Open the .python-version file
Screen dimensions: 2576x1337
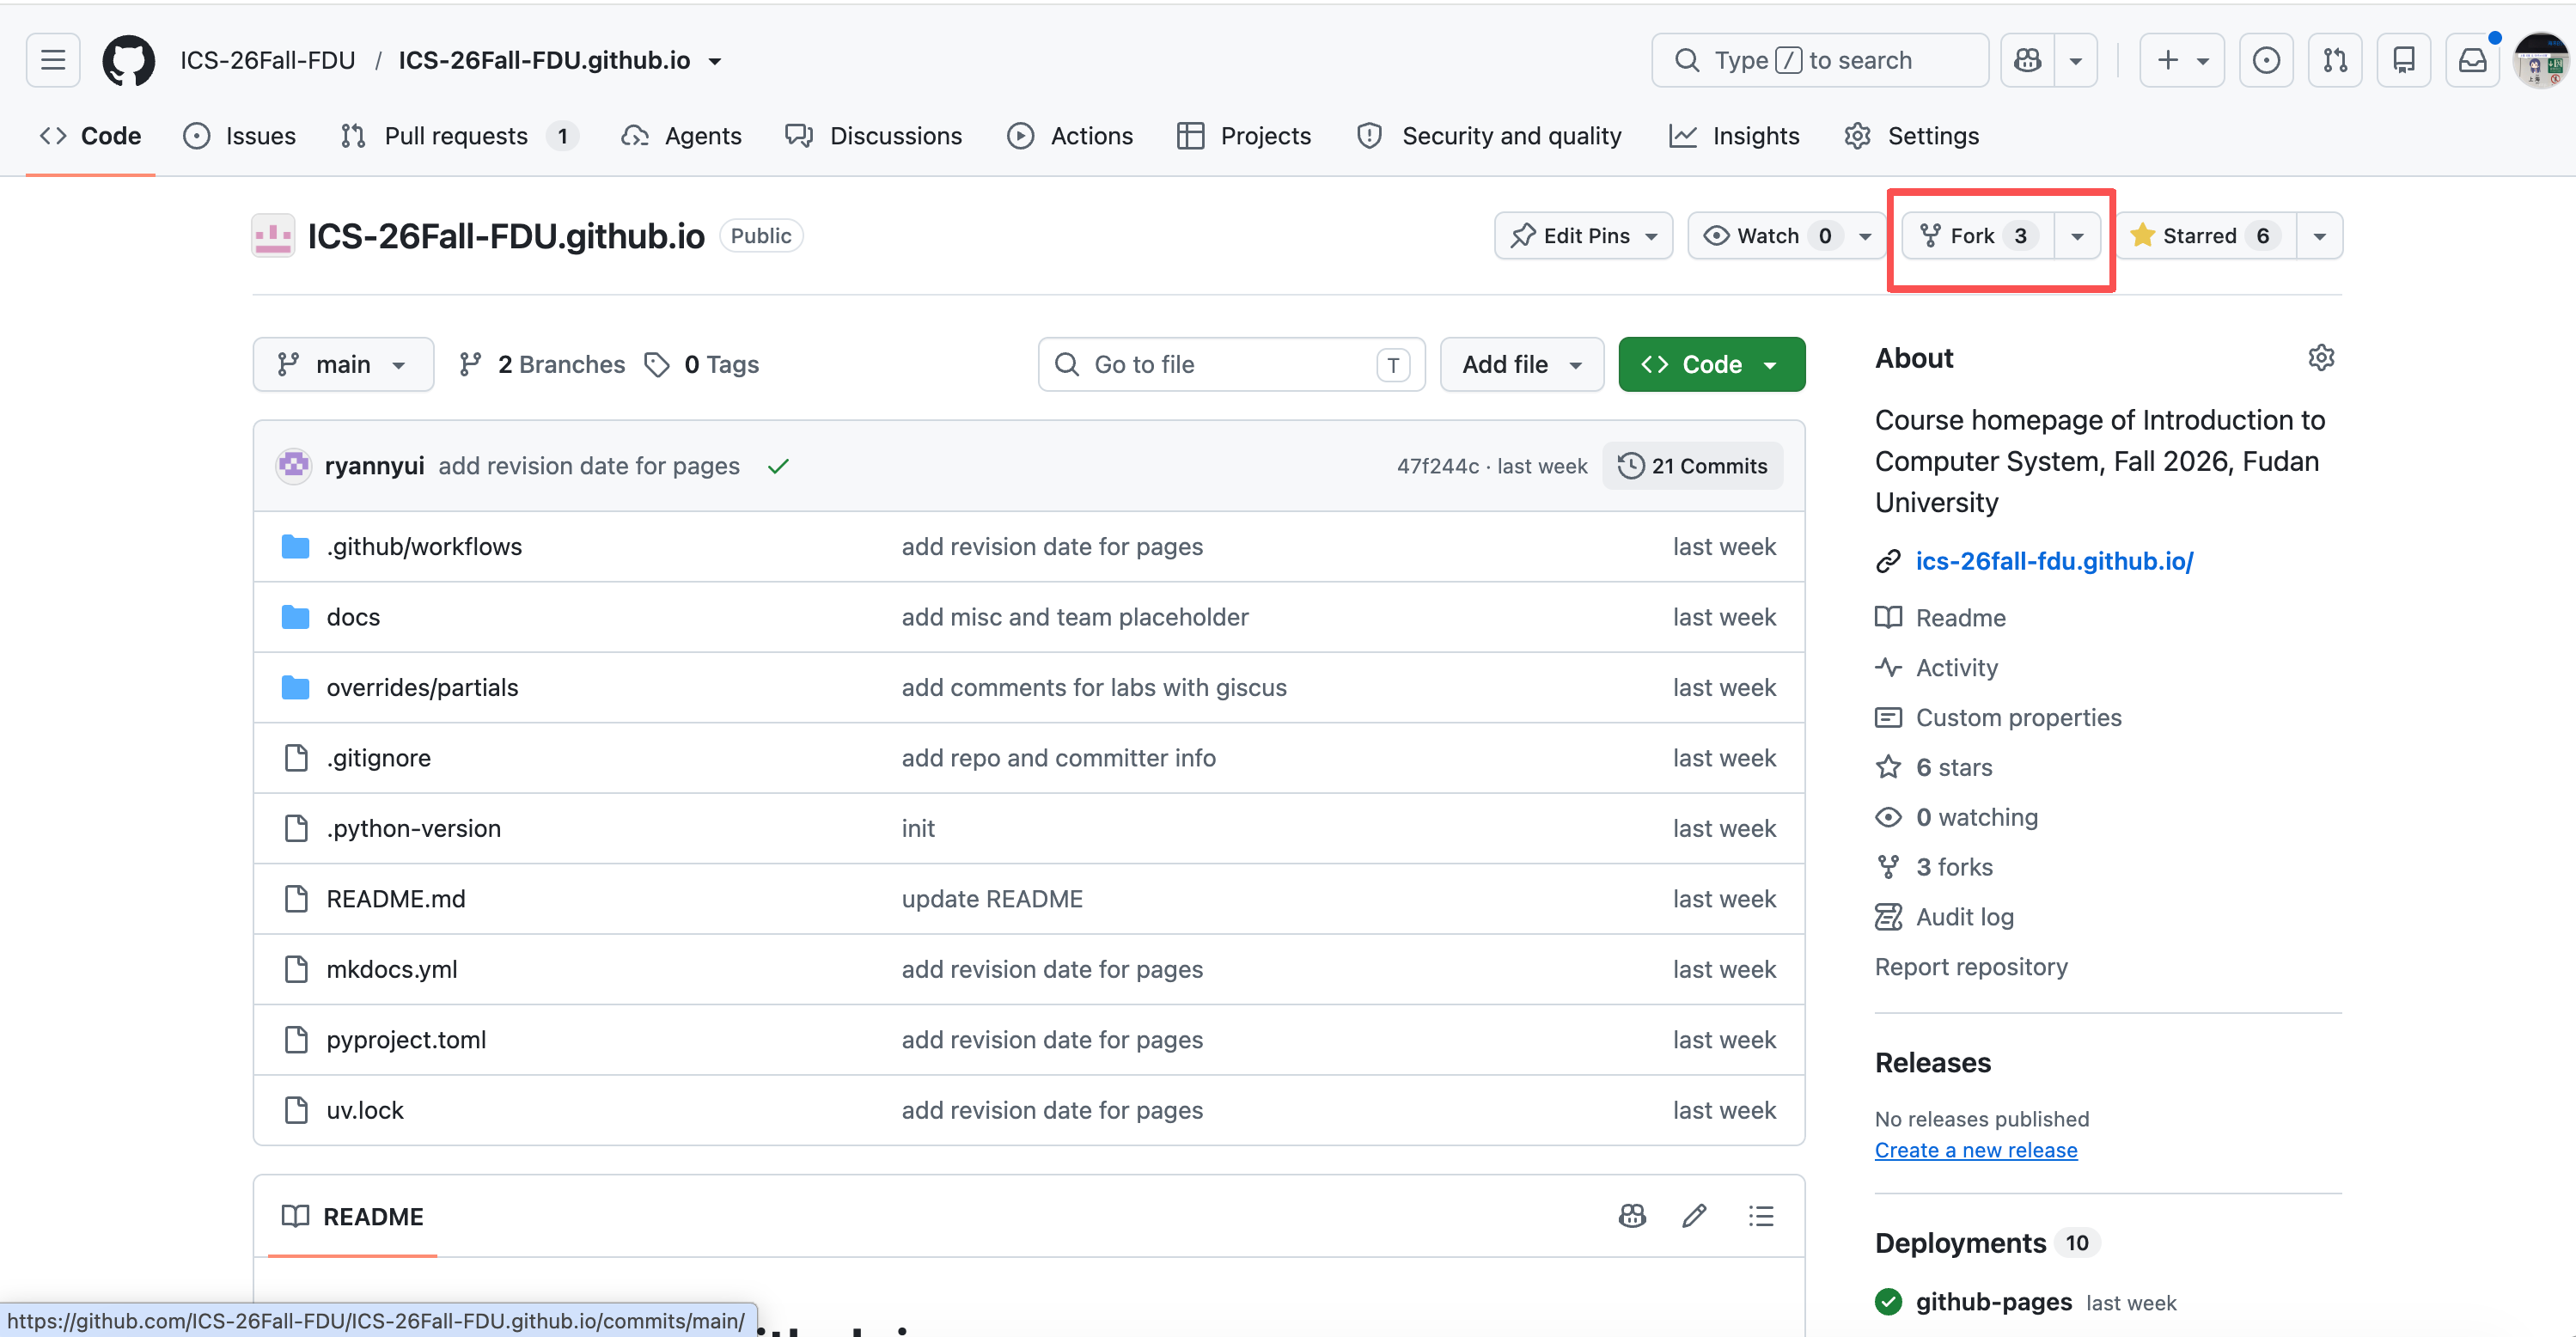coord(413,829)
